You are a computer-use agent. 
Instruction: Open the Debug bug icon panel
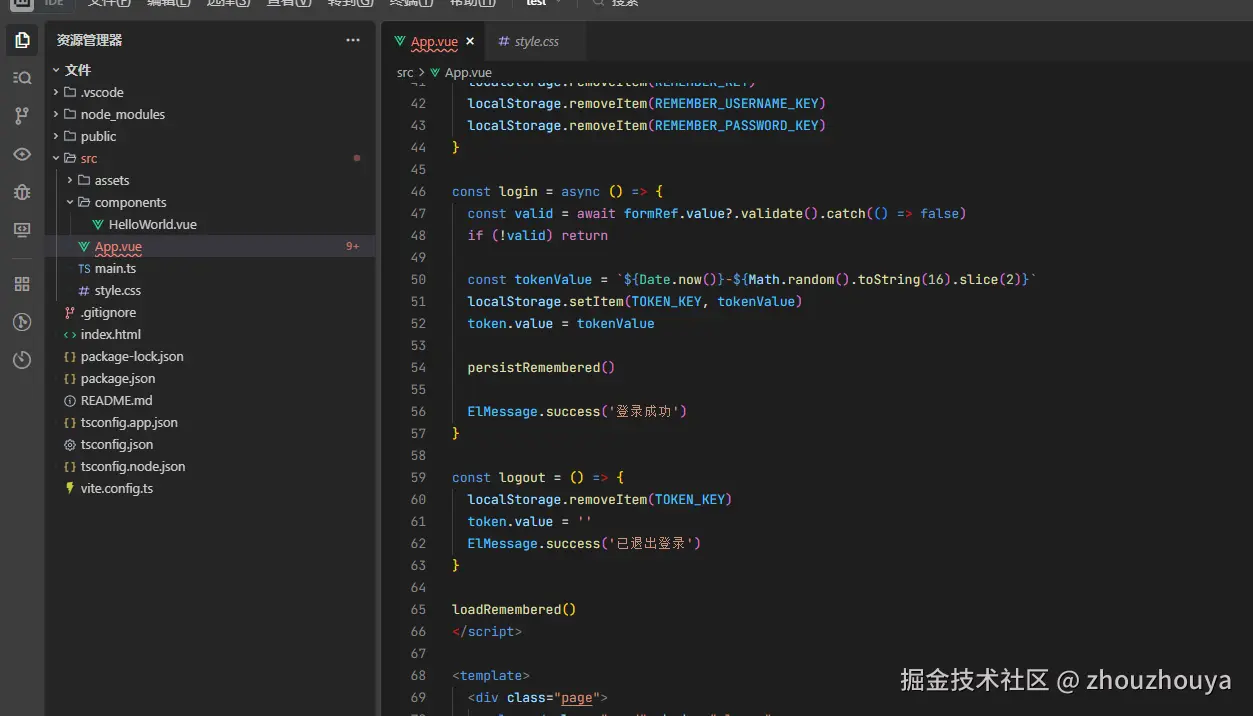[x=22, y=192]
